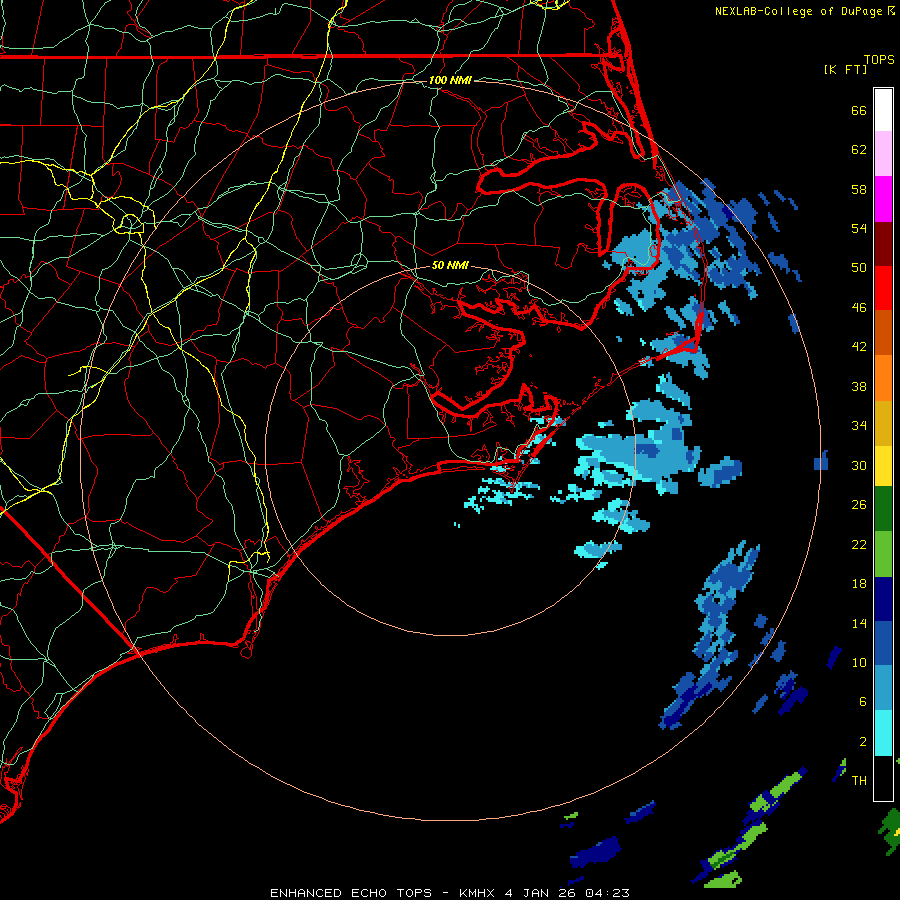The width and height of the screenshot is (900, 900).
Task: Click the K FT units label
Action: [845, 69]
